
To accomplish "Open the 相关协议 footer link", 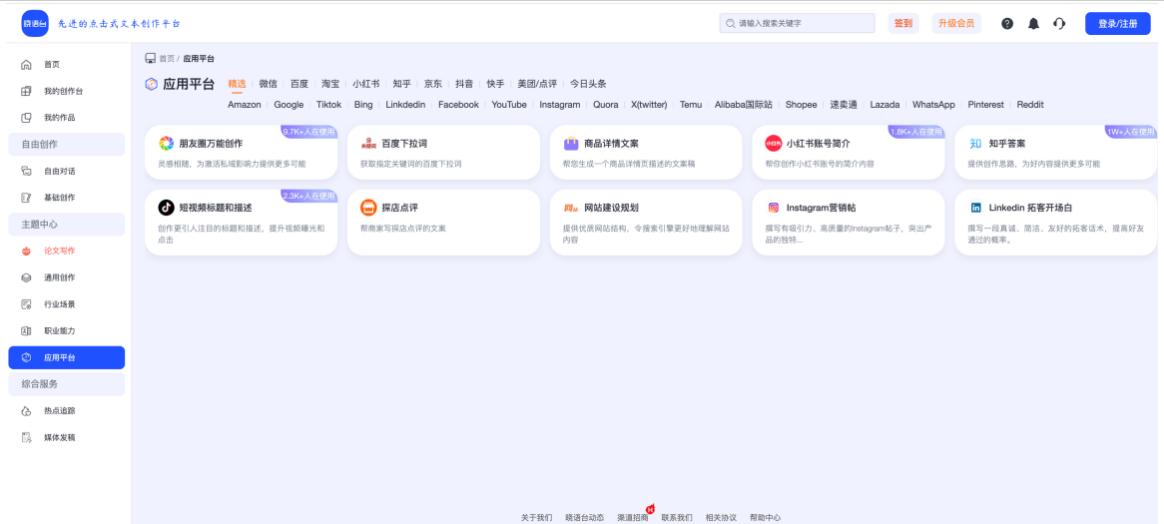I will tap(721, 517).
